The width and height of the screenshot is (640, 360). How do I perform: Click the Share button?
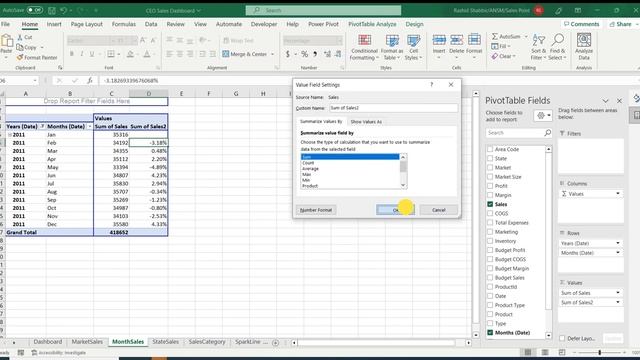(620, 24)
